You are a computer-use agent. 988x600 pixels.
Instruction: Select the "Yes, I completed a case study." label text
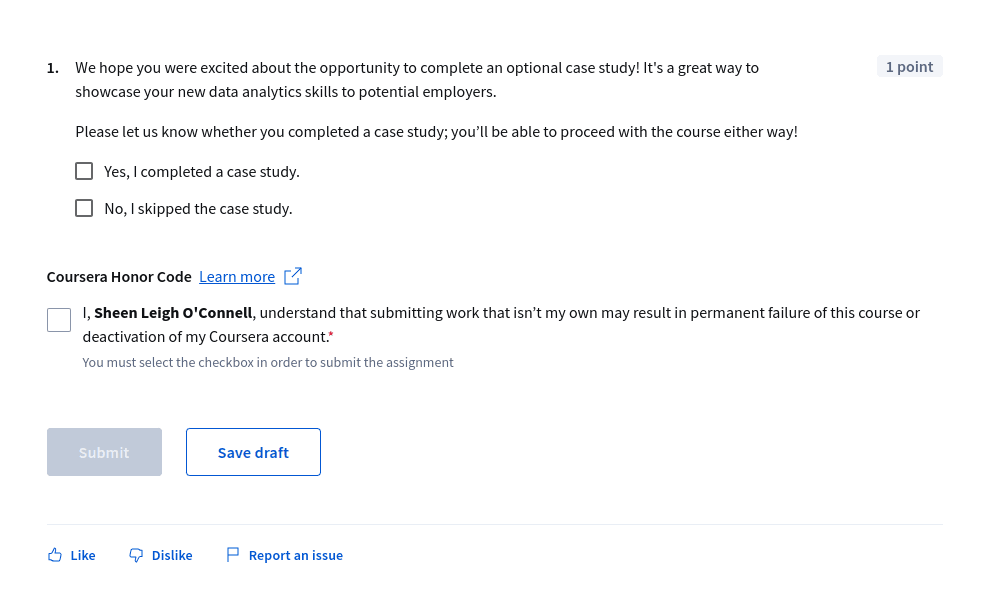[202, 171]
